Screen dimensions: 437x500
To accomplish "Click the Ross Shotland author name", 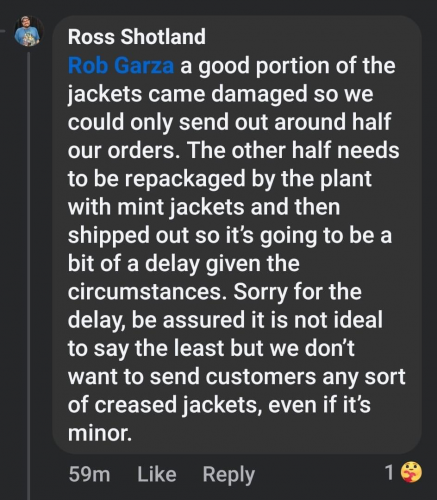I will (137, 37).
